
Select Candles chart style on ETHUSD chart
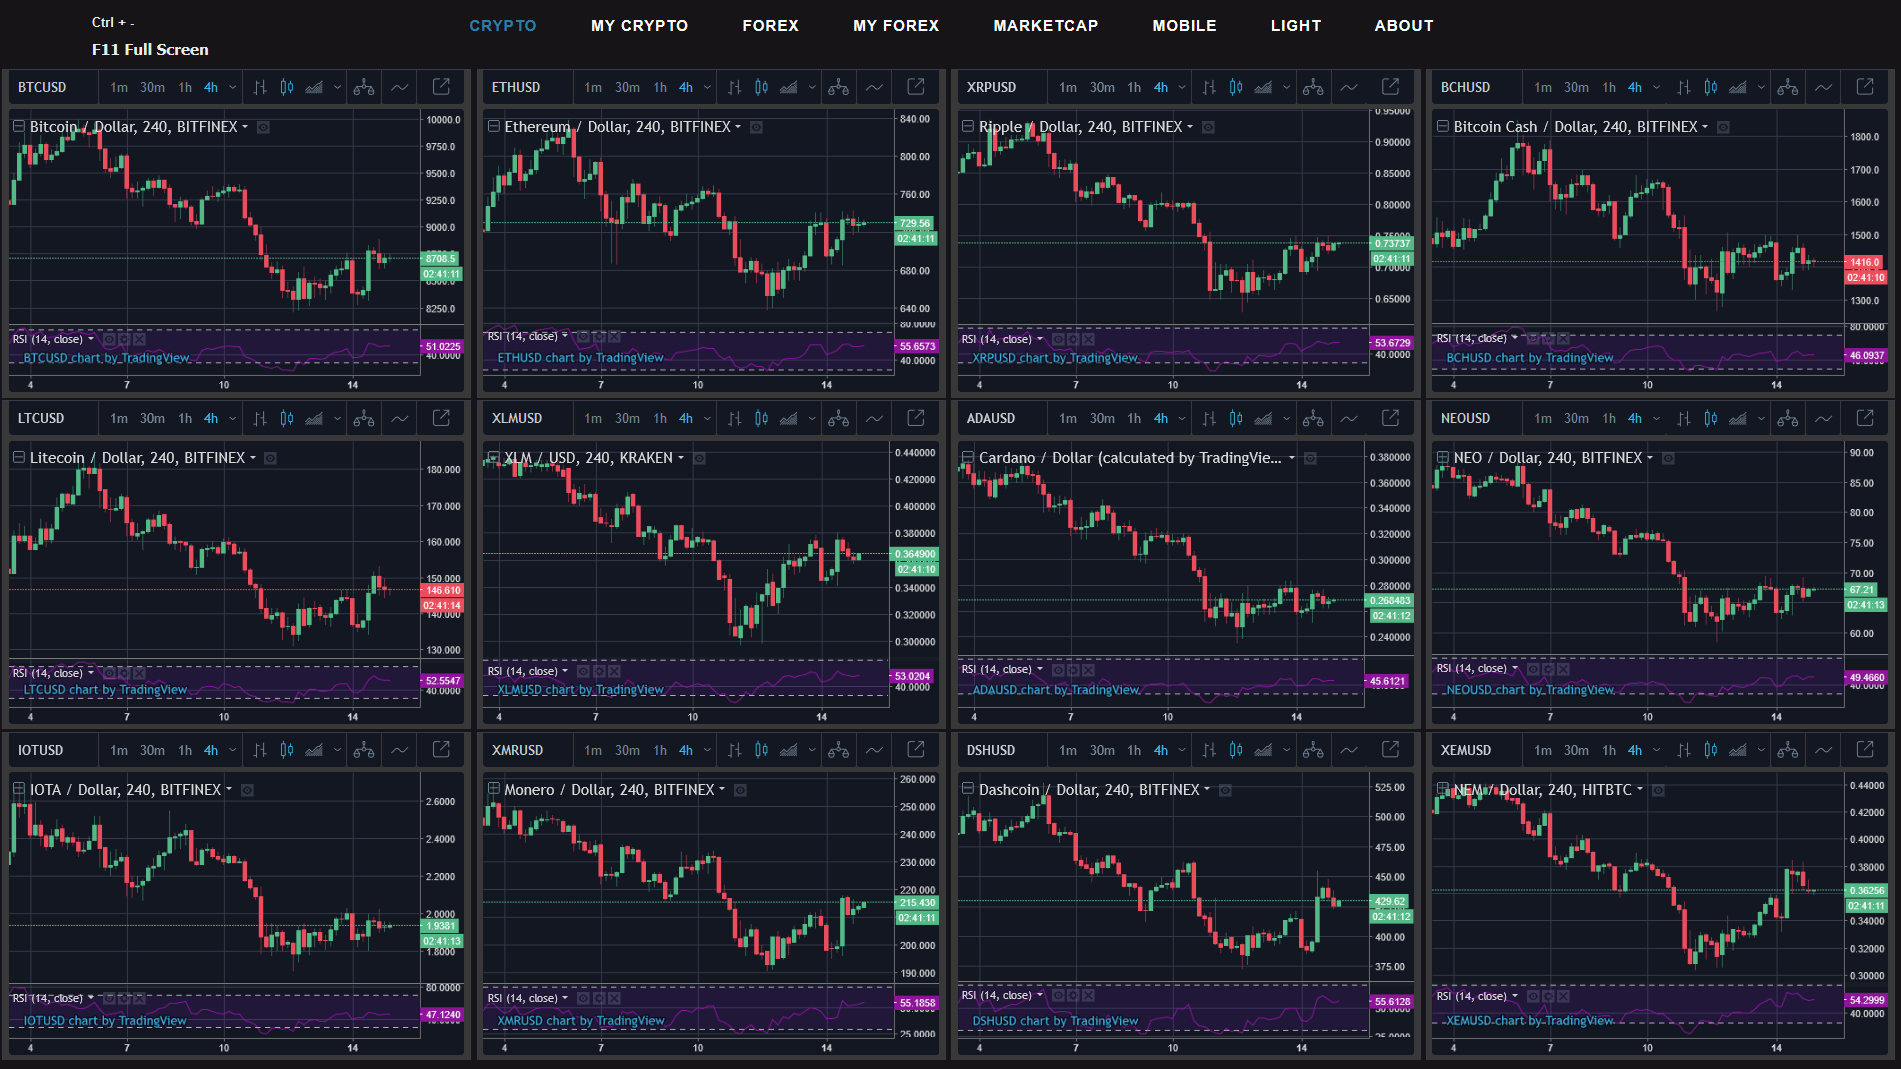click(x=762, y=87)
